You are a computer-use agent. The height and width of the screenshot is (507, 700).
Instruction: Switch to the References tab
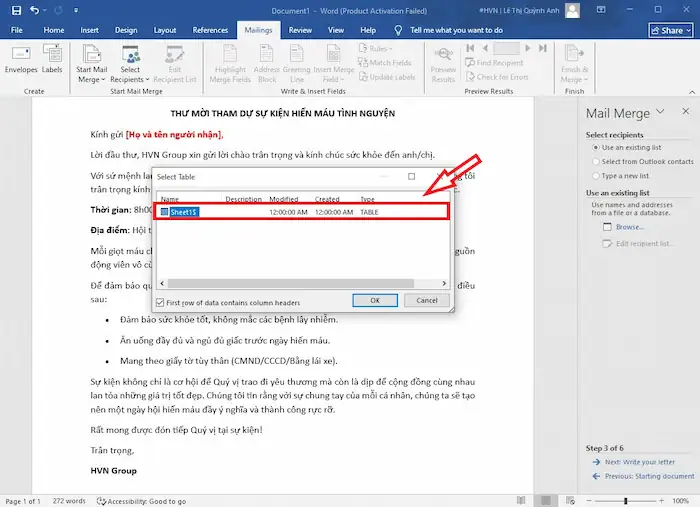pos(210,31)
